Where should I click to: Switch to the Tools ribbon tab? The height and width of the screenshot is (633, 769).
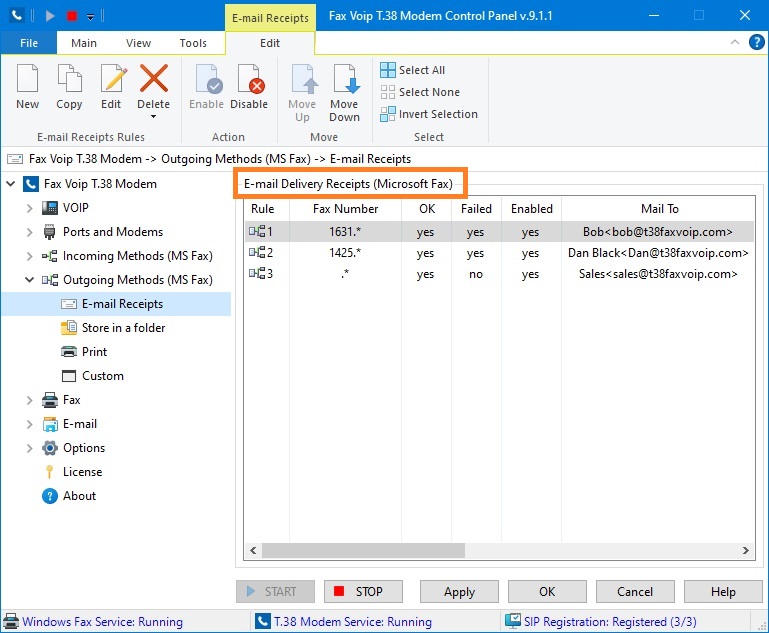193,43
